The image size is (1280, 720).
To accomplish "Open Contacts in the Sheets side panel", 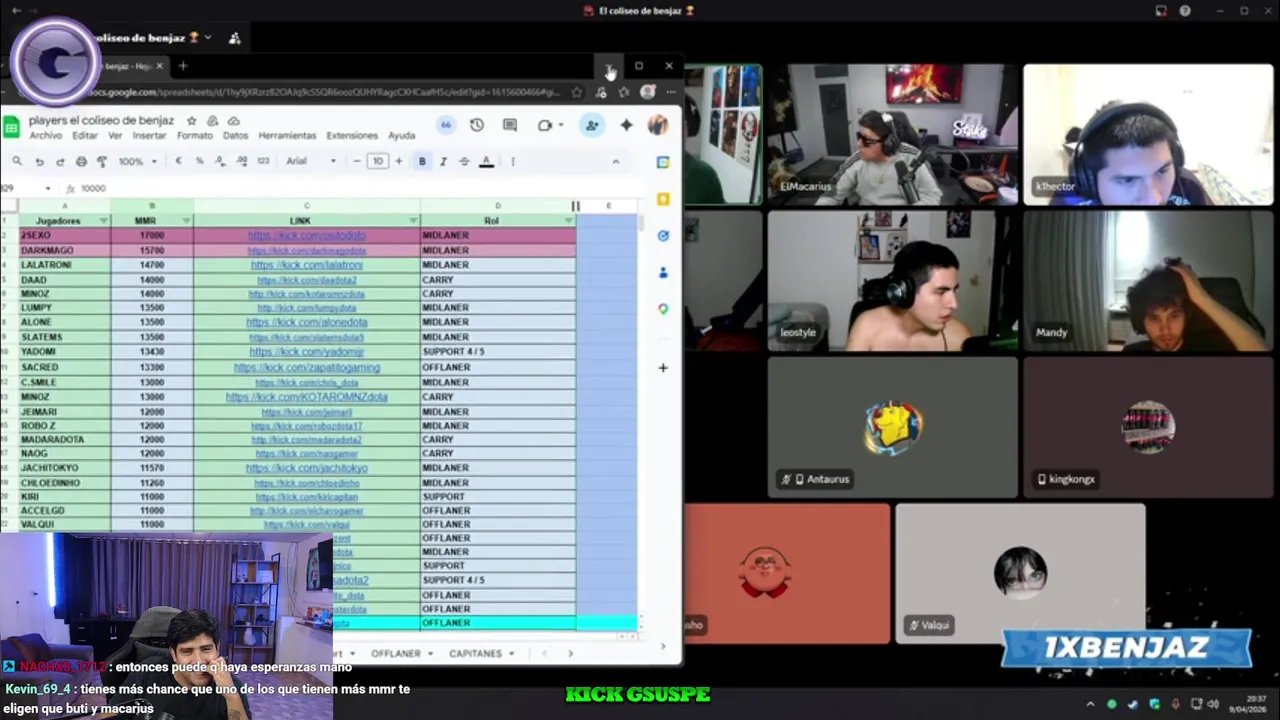I will (x=663, y=272).
